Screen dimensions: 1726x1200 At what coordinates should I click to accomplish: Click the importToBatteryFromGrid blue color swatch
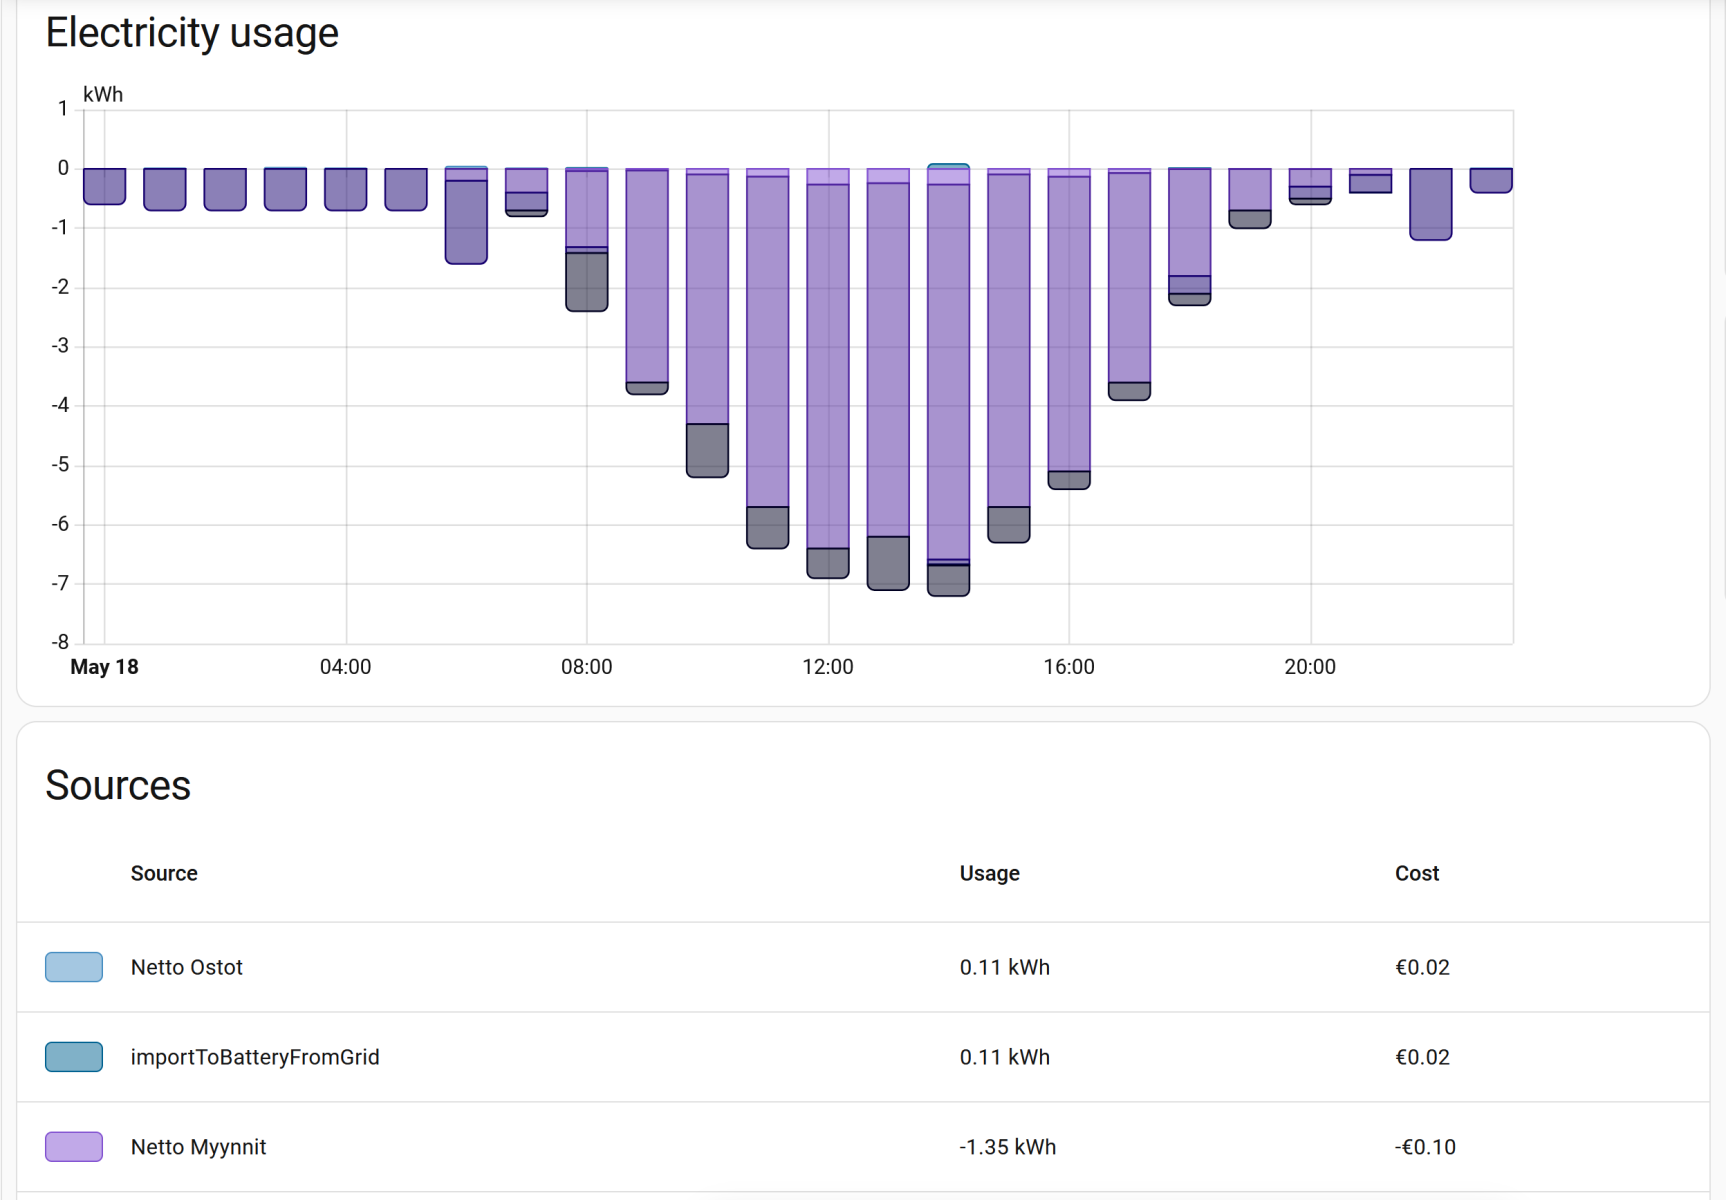coord(74,1057)
